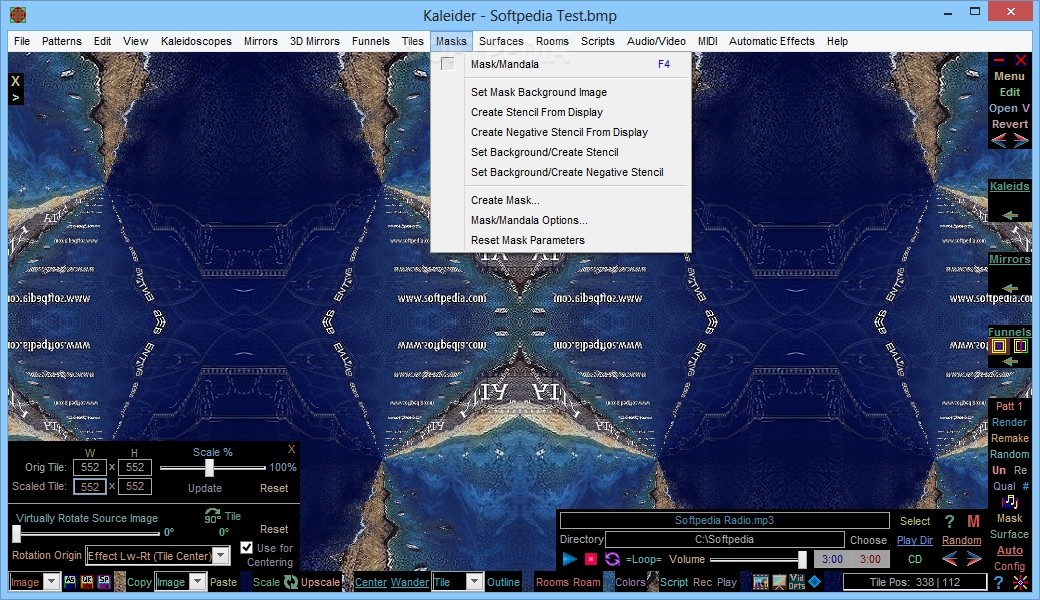
Task: Click Update in tile scale panel
Action: click(x=205, y=488)
